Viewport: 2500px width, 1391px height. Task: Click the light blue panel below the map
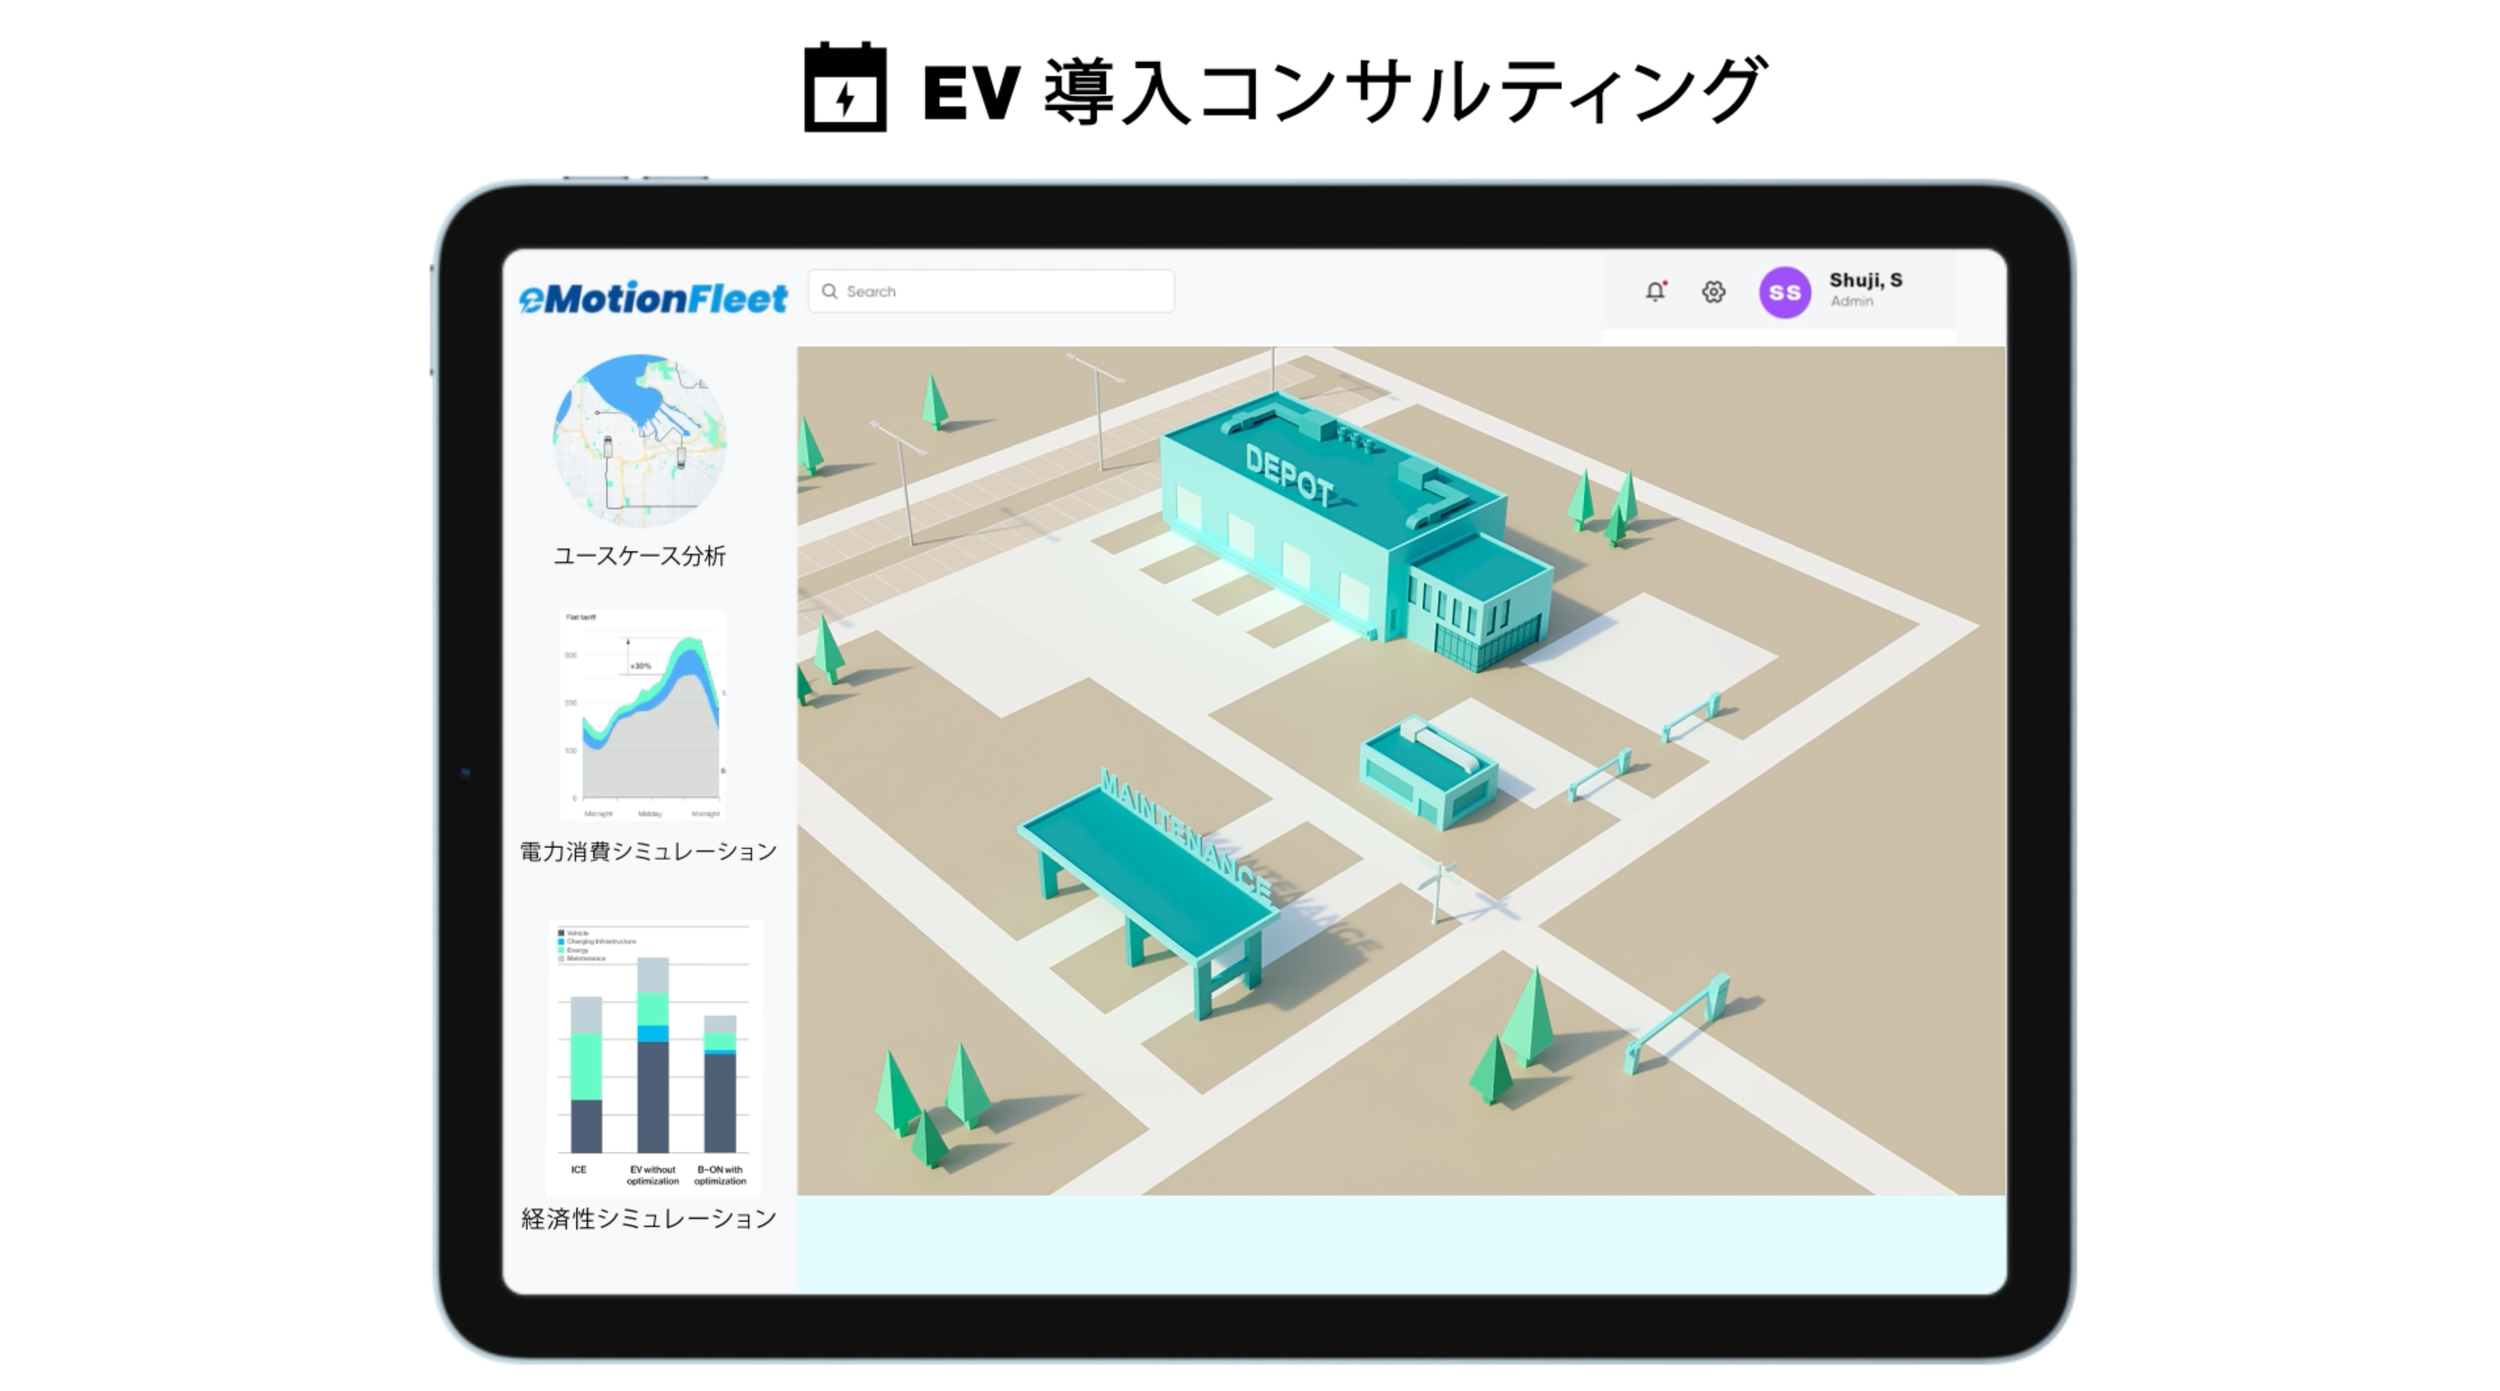1400,1243
